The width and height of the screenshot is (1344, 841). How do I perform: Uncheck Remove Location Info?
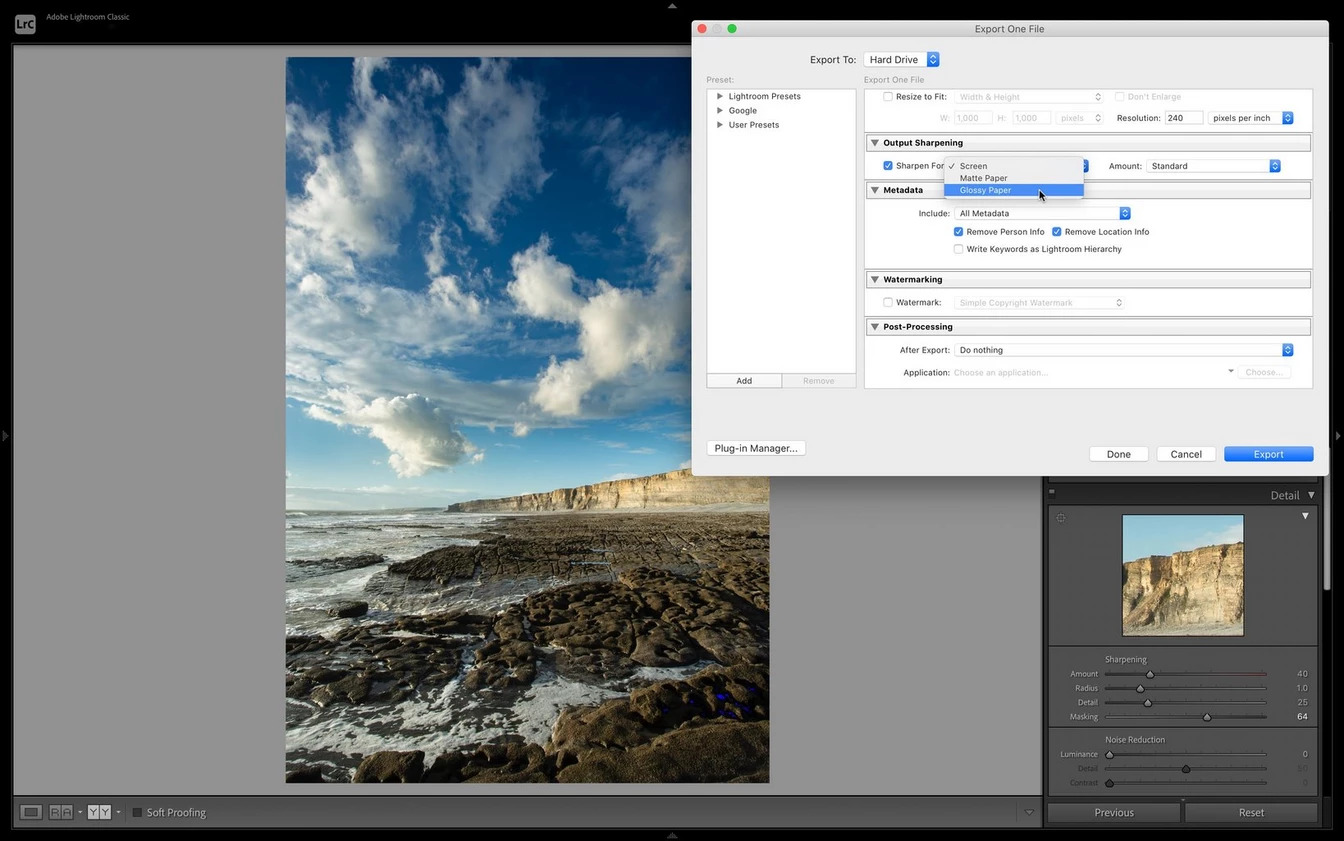pyautogui.click(x=1056, y=232)
